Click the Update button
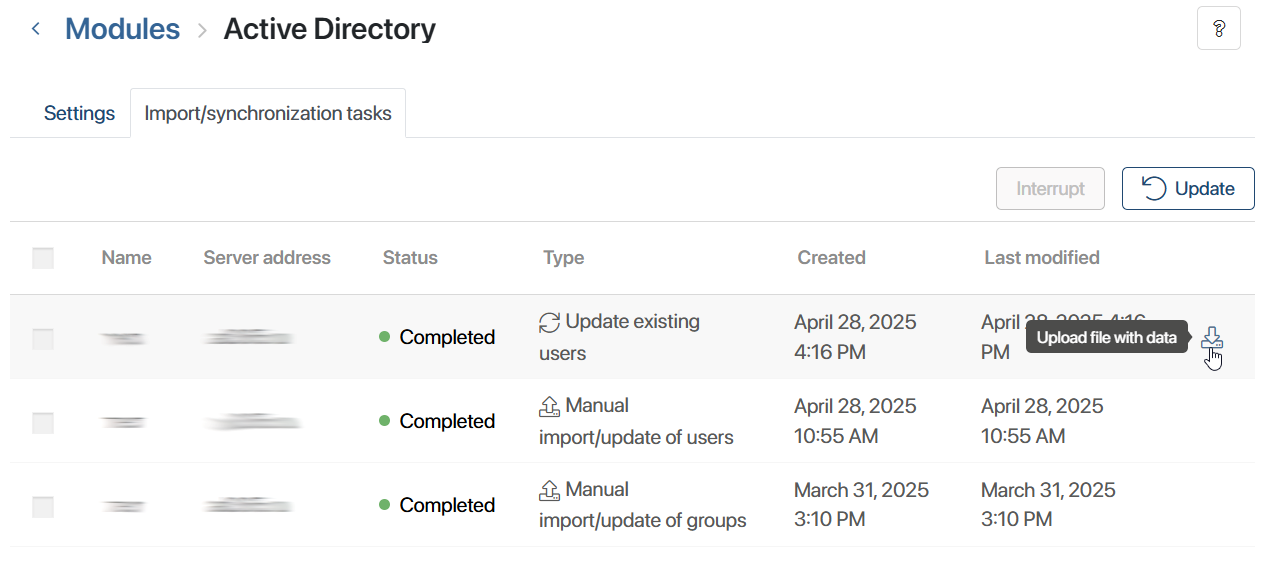 click(1188, 188)
